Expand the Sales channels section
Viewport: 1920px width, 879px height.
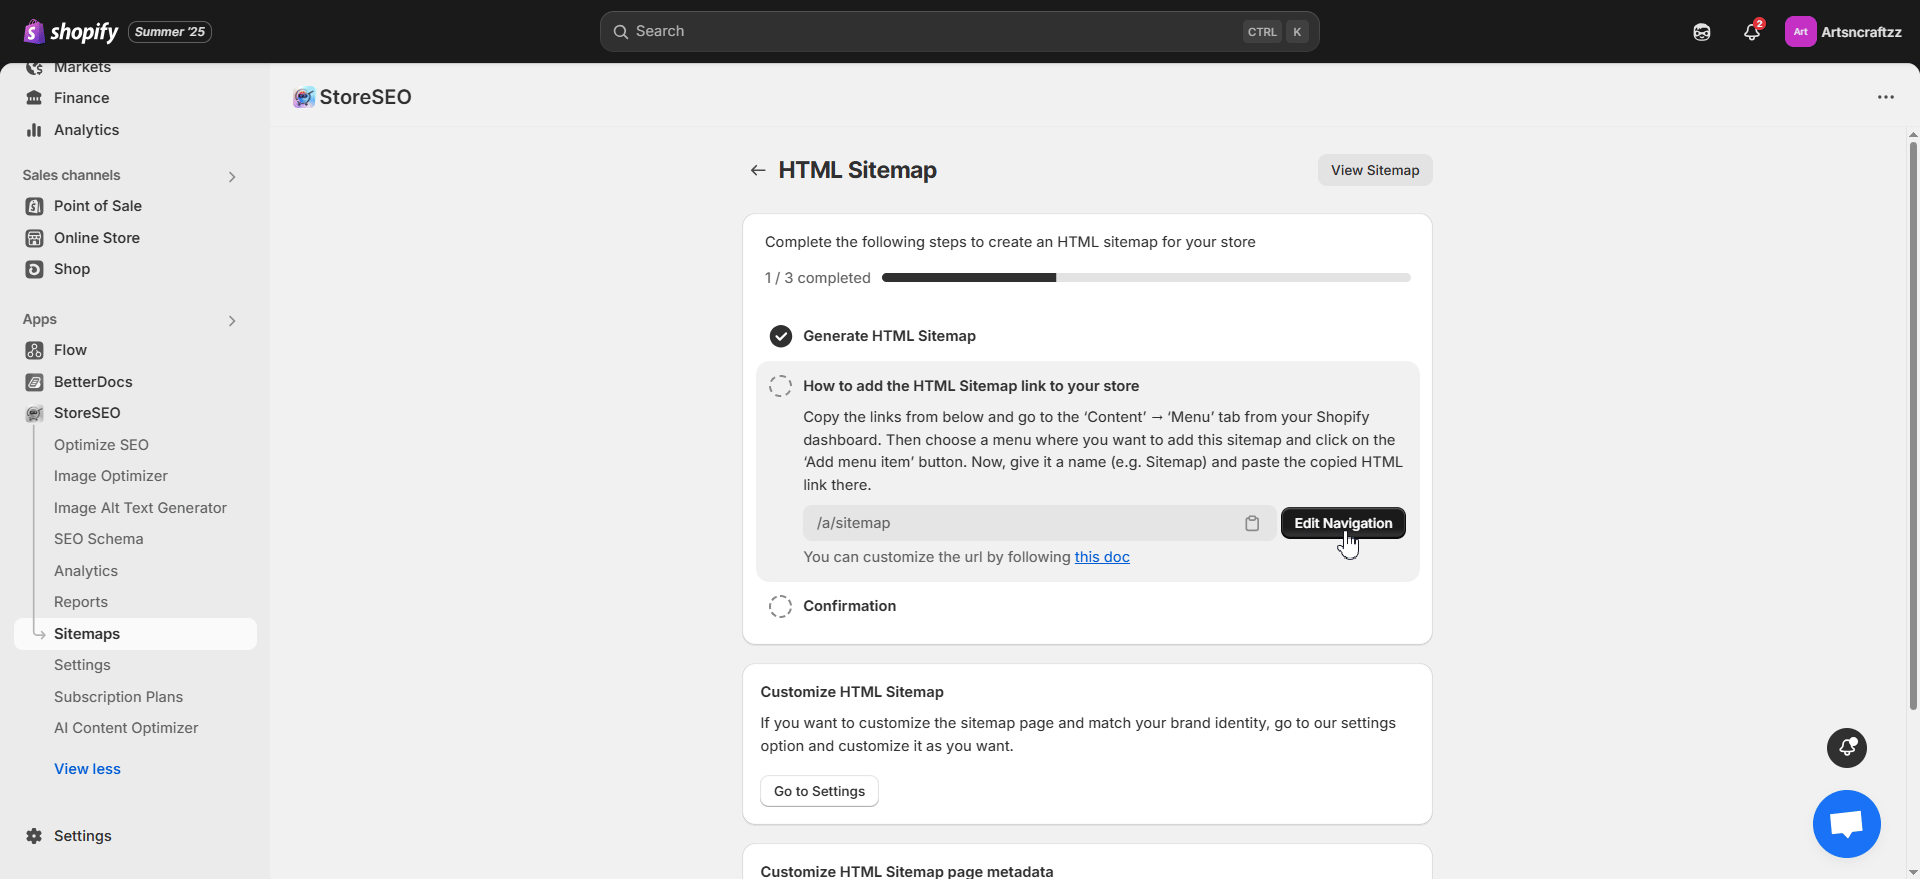click(232, 177)
